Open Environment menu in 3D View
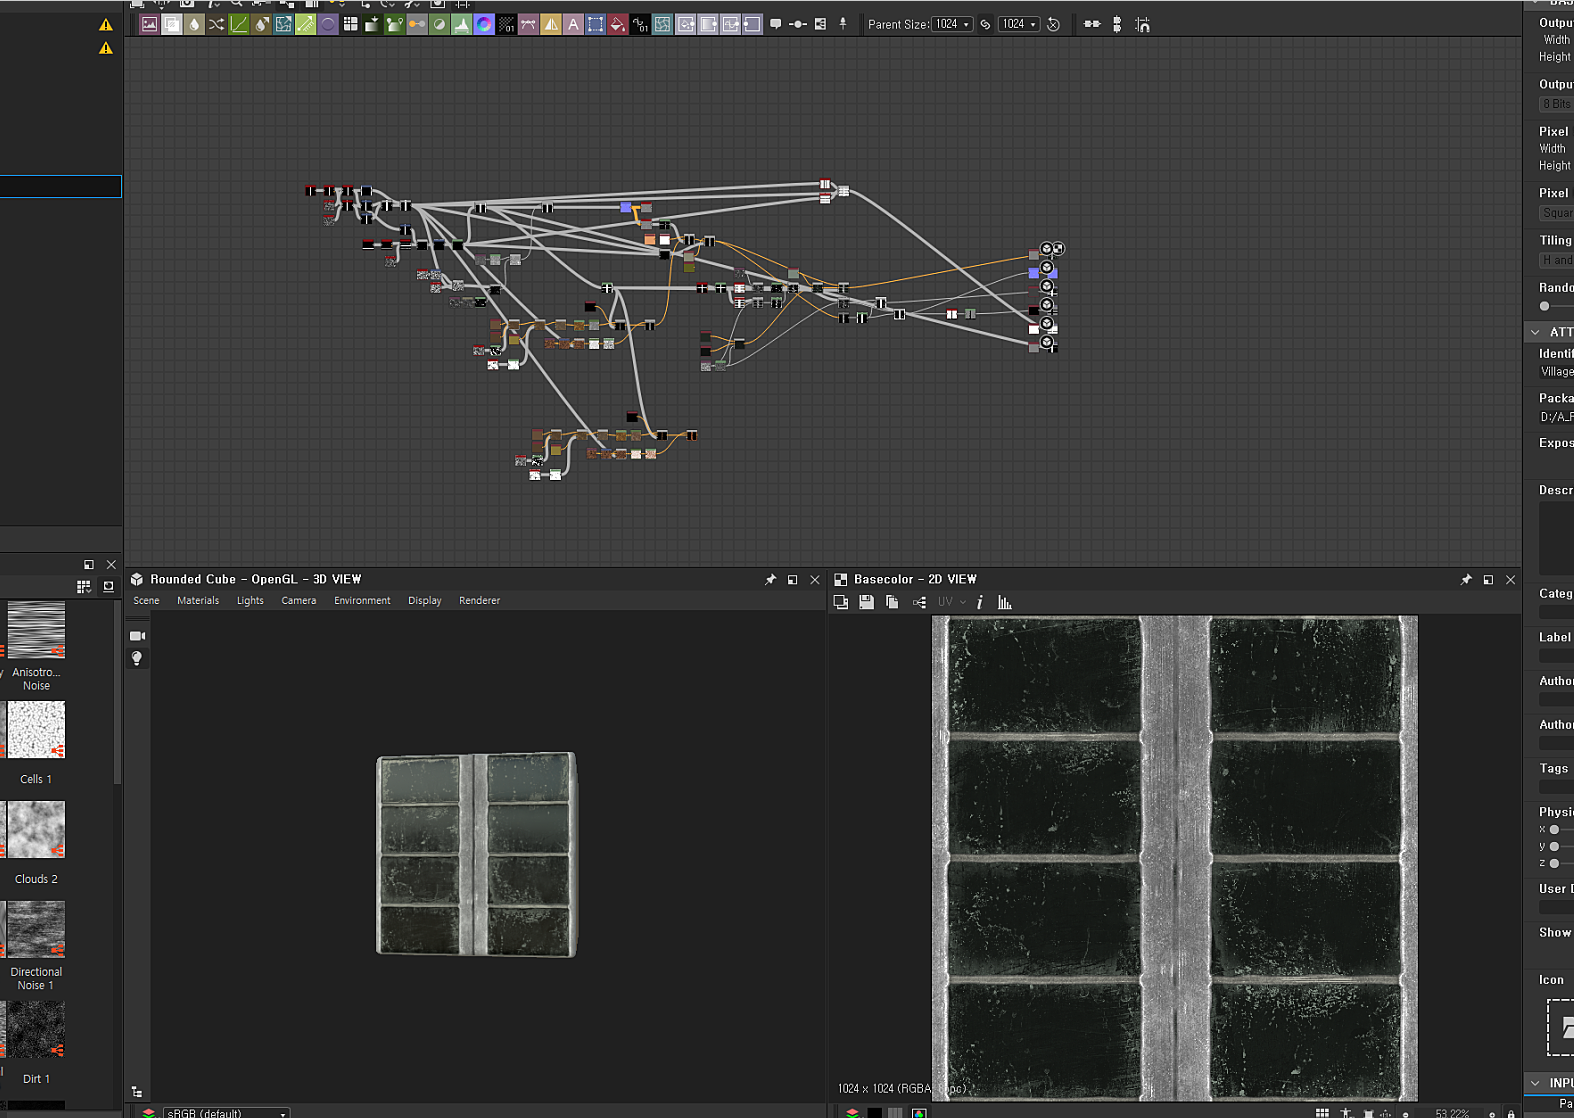1574x1118 pixels. click(x=362, y=600)
